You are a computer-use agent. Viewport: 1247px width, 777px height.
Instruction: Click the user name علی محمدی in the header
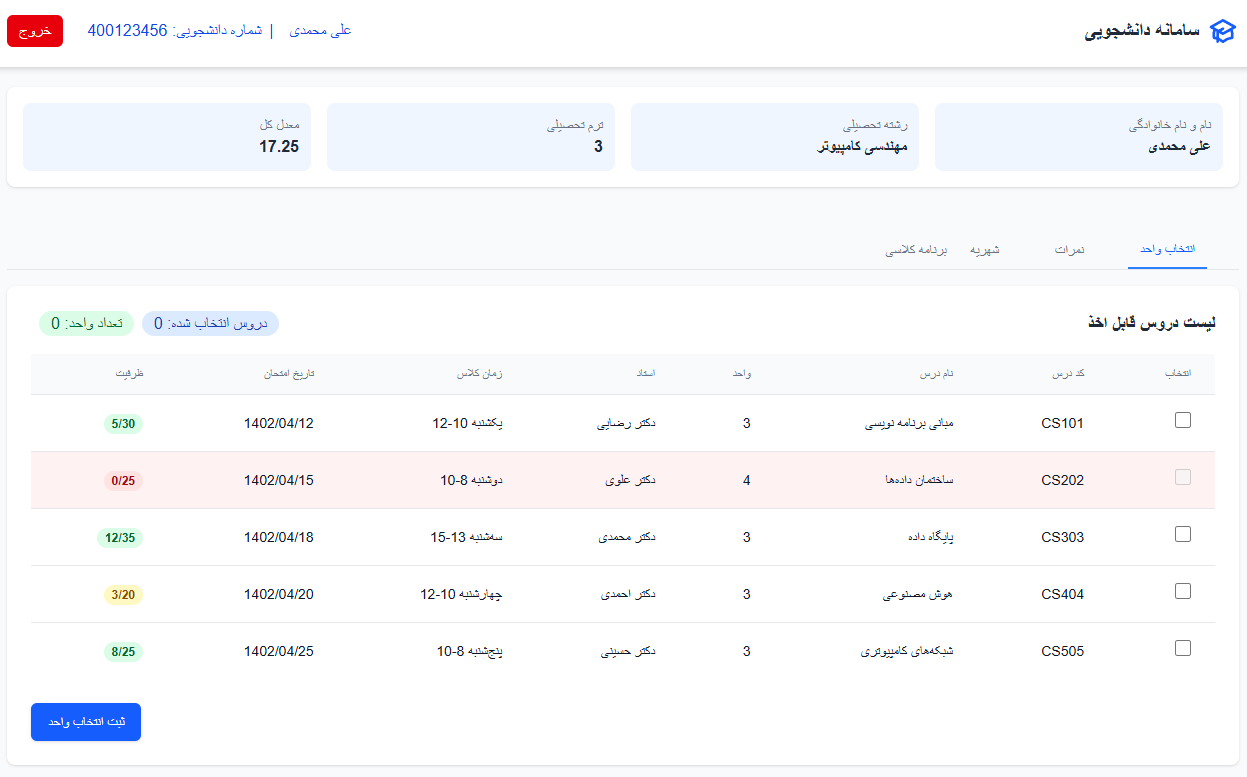[x=320, y=31]
